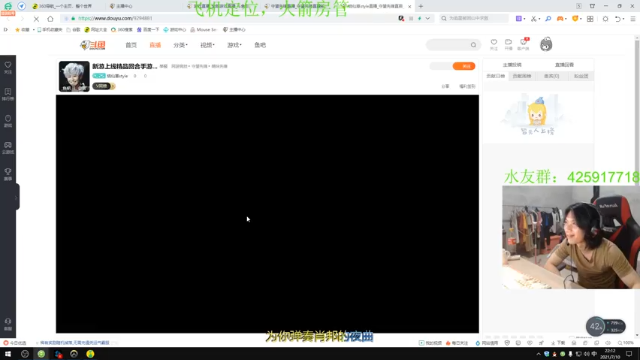Screen dimensions: 640x360
Task: Open the orange gamepad toolbar icon
Action: click(561, 19)
